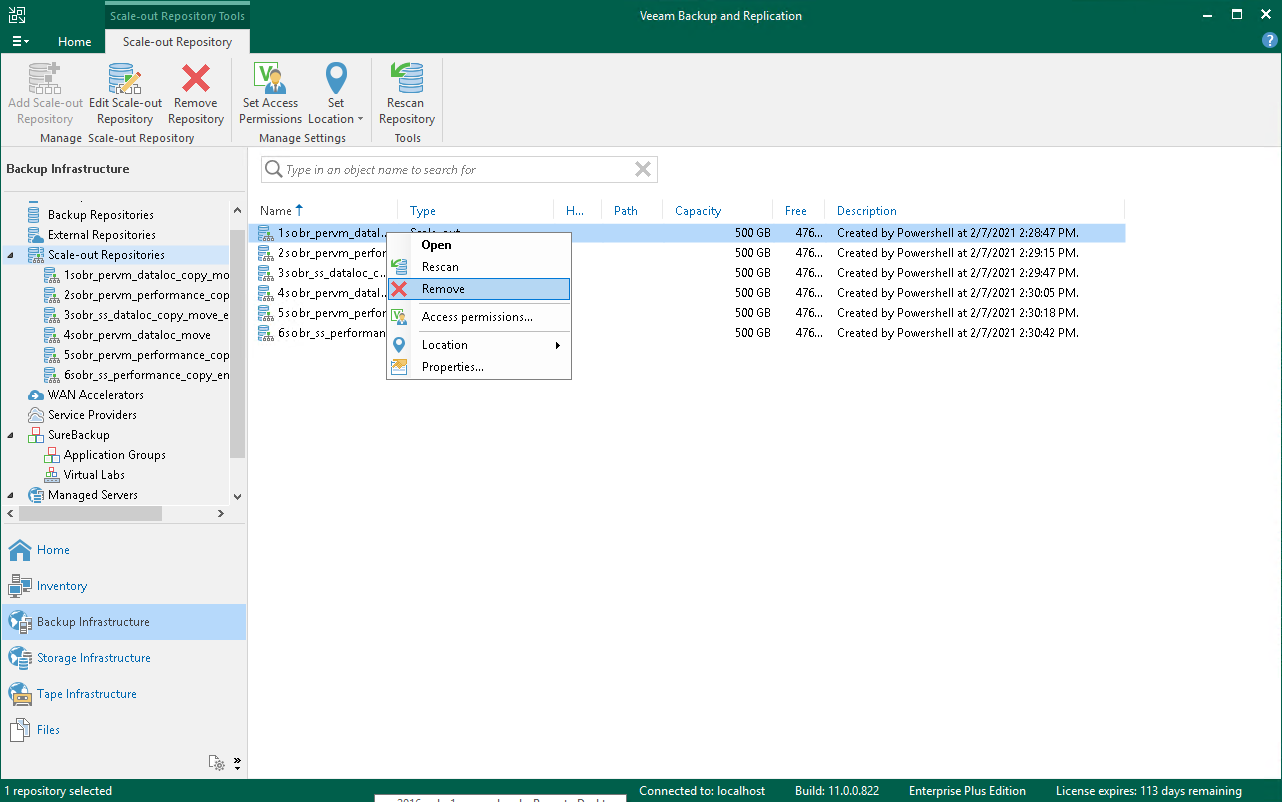Switch to the Home ribbon tab
The height and width of the screenshot is (802, 1282).
click(x=74, y=42)
